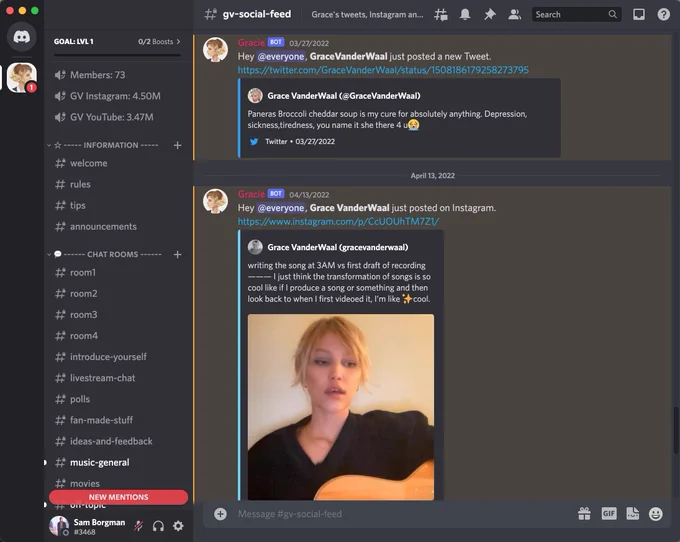Open help question mark icon
680x542 pixels.
[x=664, y=14]
